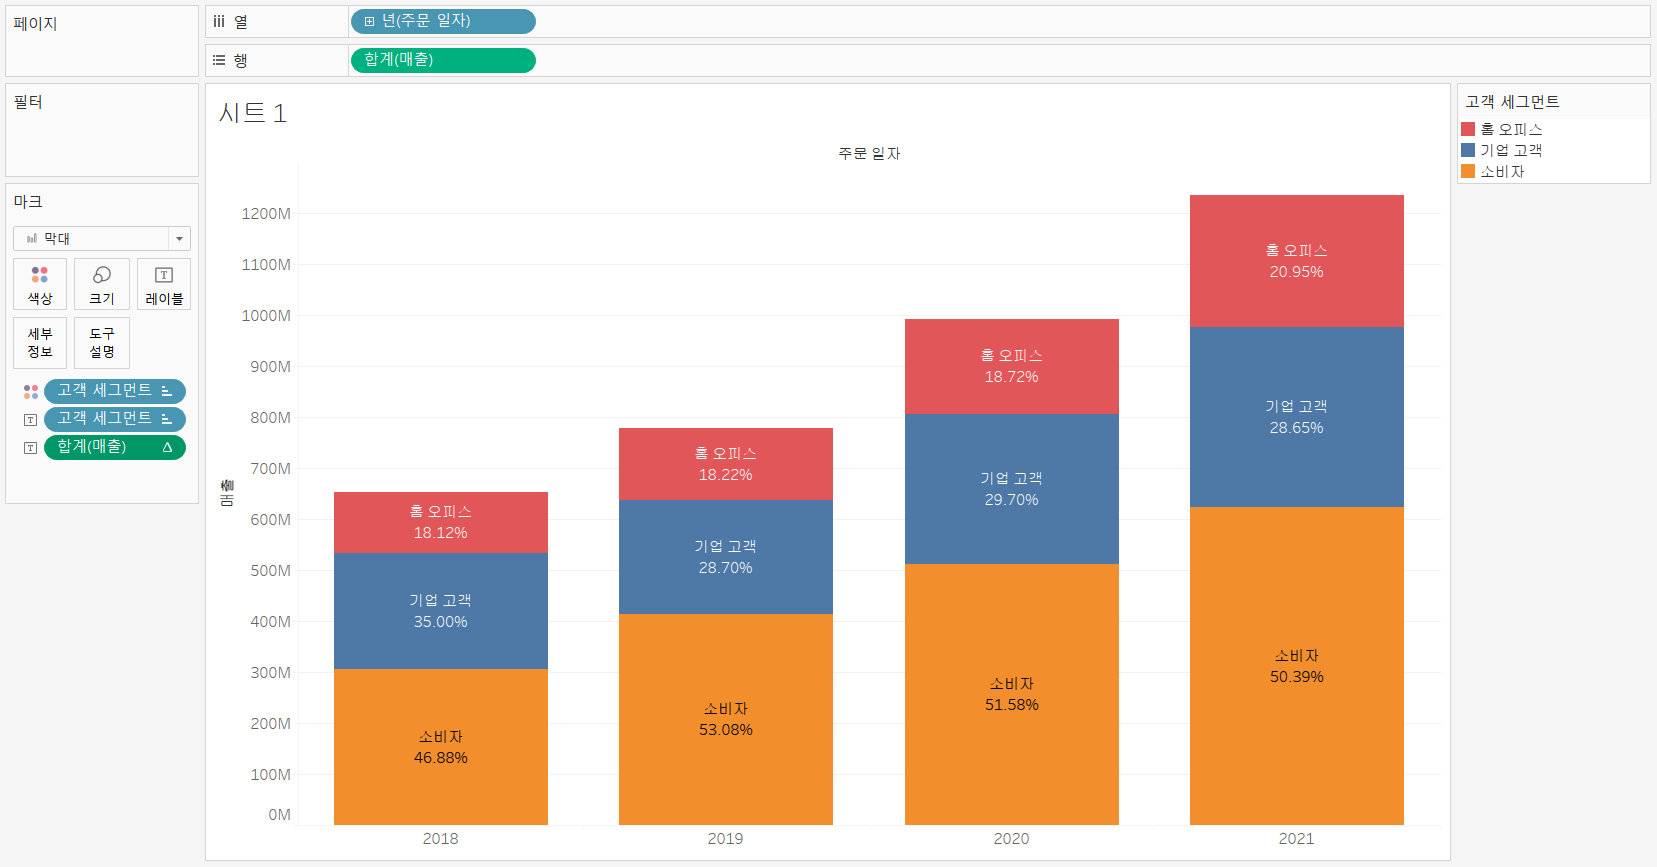Select 2020 기업 고객 bar segment 29.70%
Image resolution: width=1657 pixels, height=867 pixels.
click(x=1012, y=489)
